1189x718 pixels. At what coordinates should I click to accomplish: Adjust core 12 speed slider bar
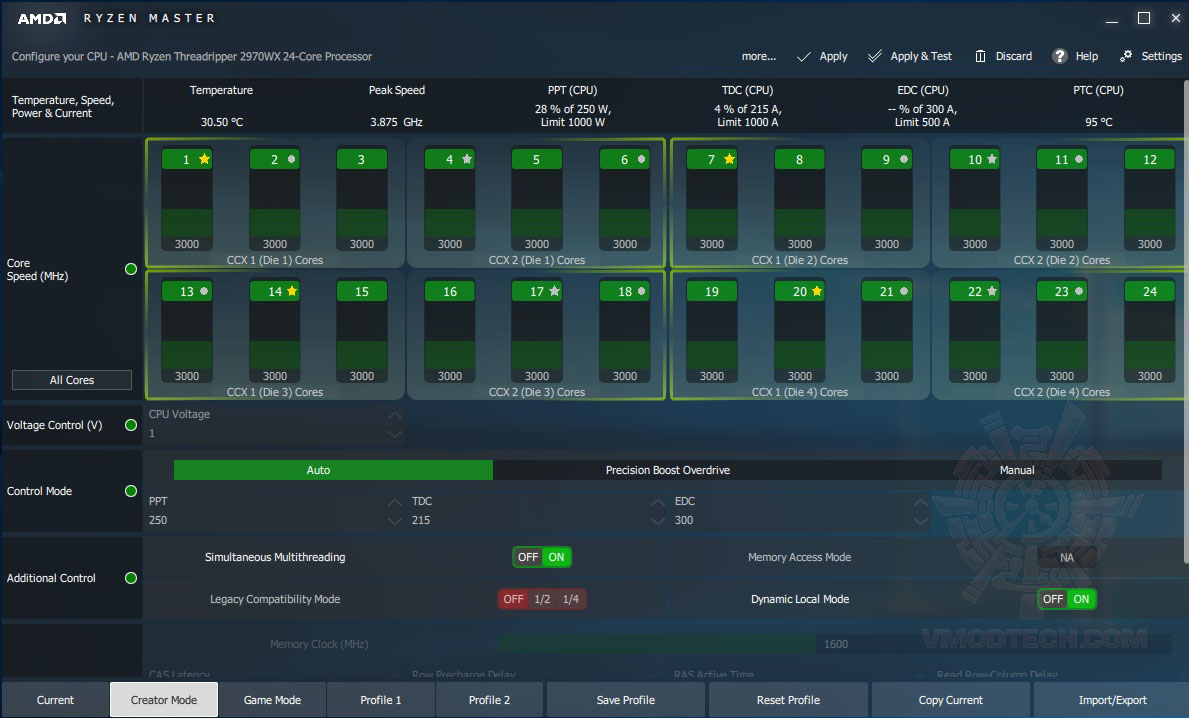(x=1150, y=203)
